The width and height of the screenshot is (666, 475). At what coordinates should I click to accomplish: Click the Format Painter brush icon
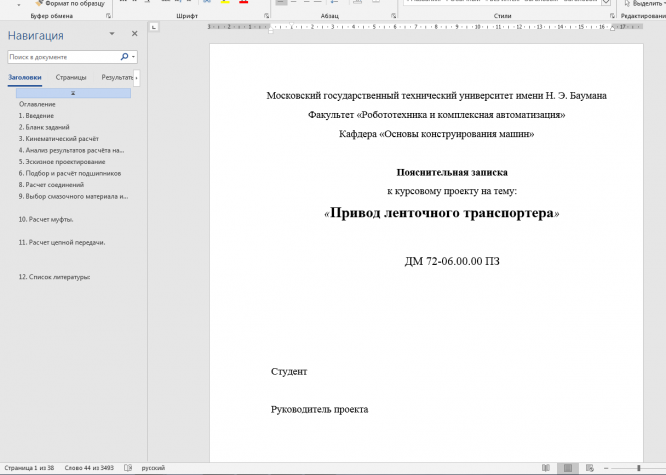tap(38, 4)
